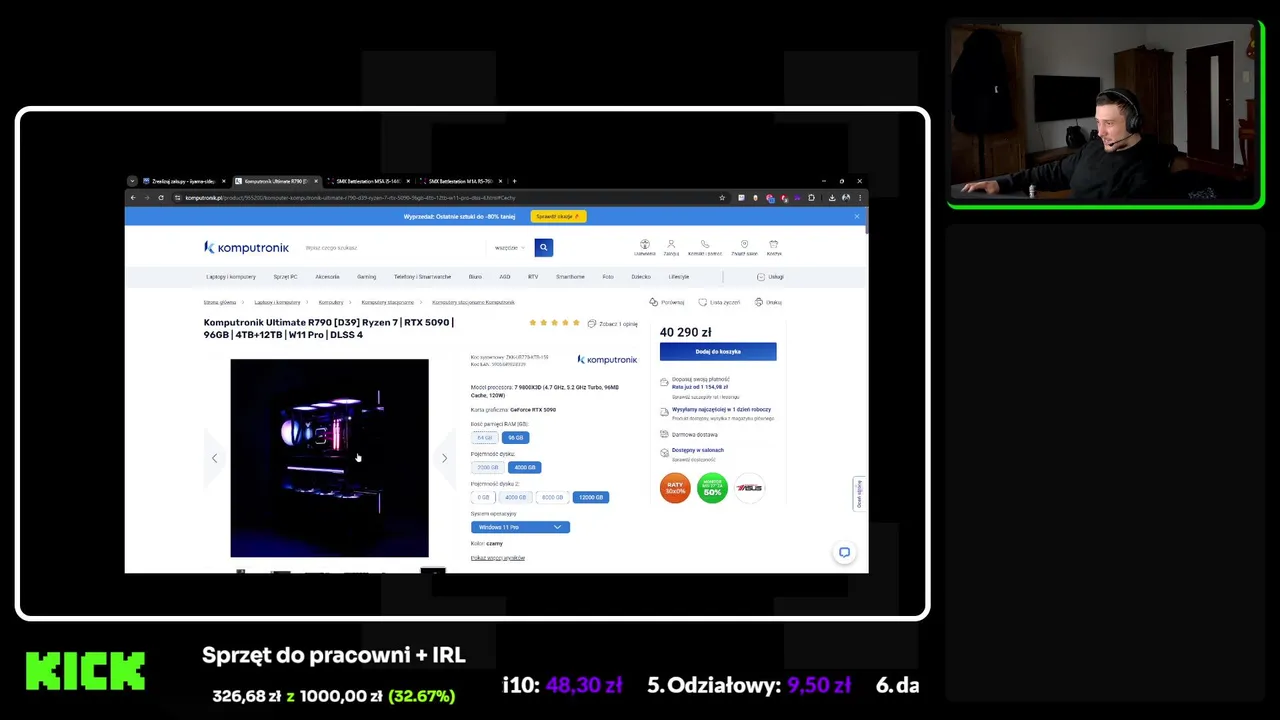The width and height of the screenshot is (1280, 720).
Task: Click the blue search magnifier button
Action: (x=543, y=247)
